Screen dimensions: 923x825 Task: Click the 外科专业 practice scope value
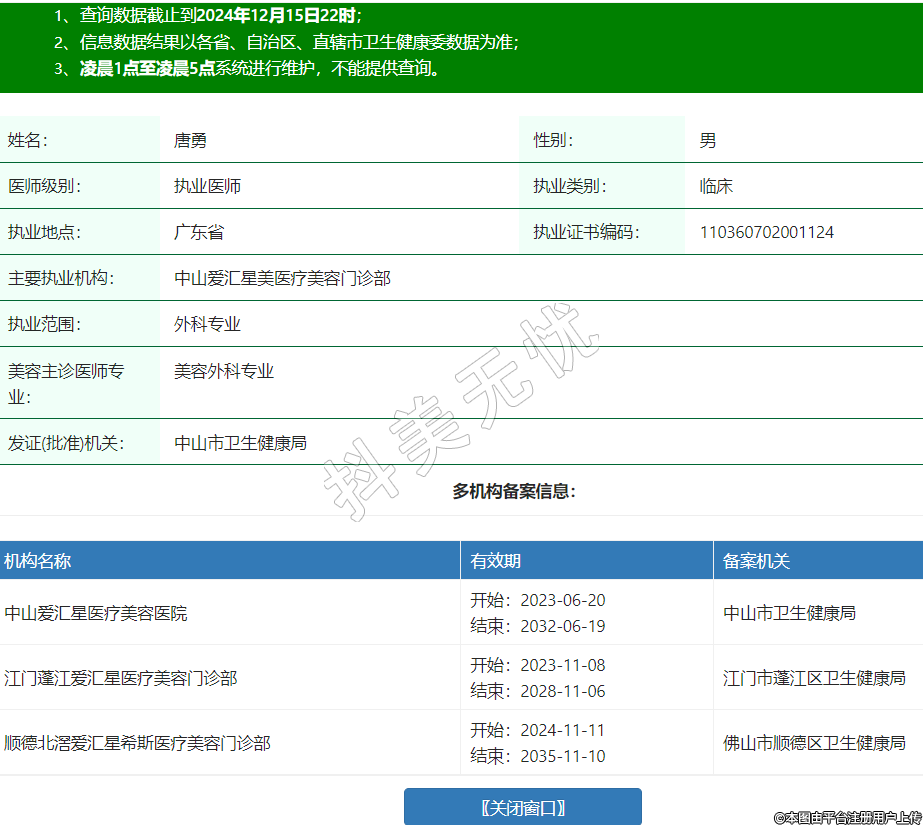pyautogui.click(x=207, y=324)
